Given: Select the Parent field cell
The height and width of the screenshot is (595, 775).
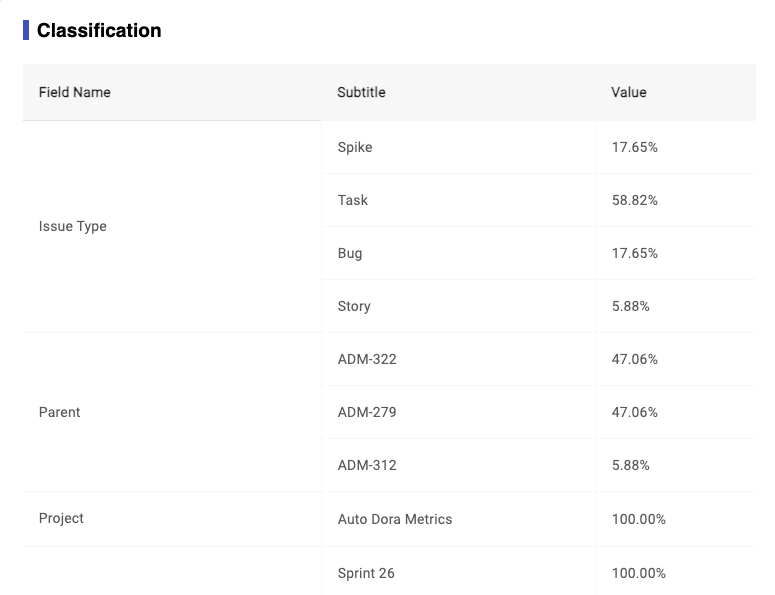Looking at the screenshot, I should point(60,412).
